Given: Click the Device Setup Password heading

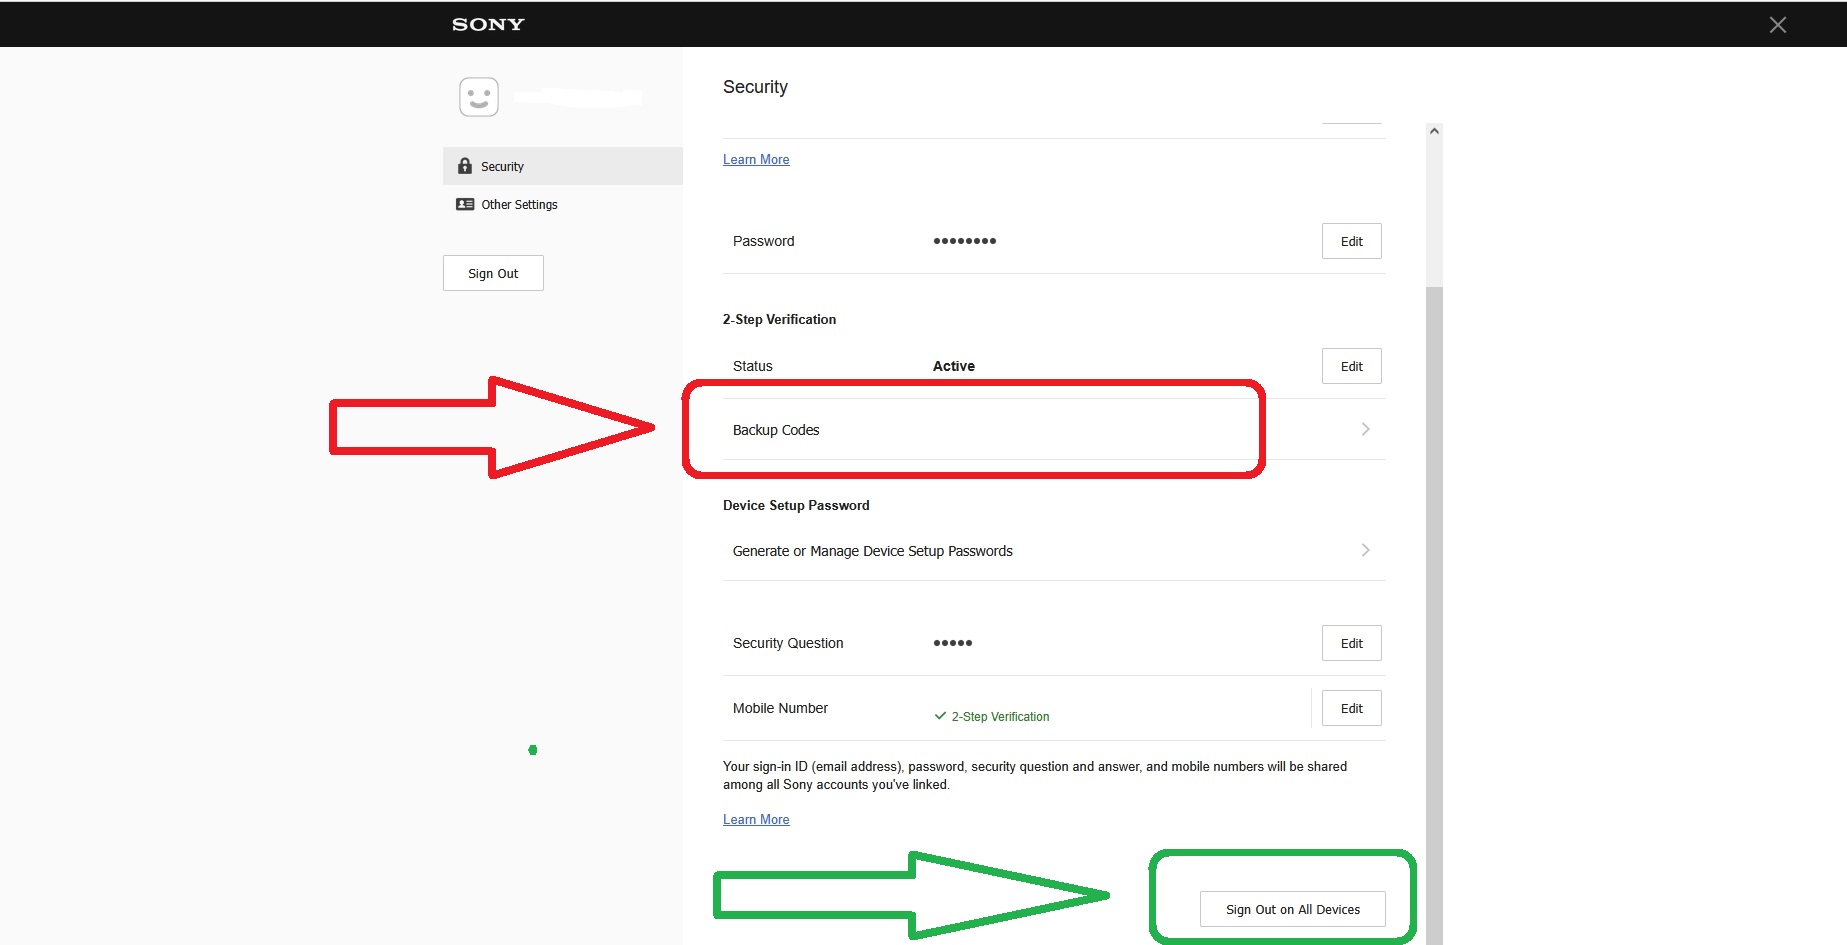Looking at the screenshot, I should [x=796, y=505].
